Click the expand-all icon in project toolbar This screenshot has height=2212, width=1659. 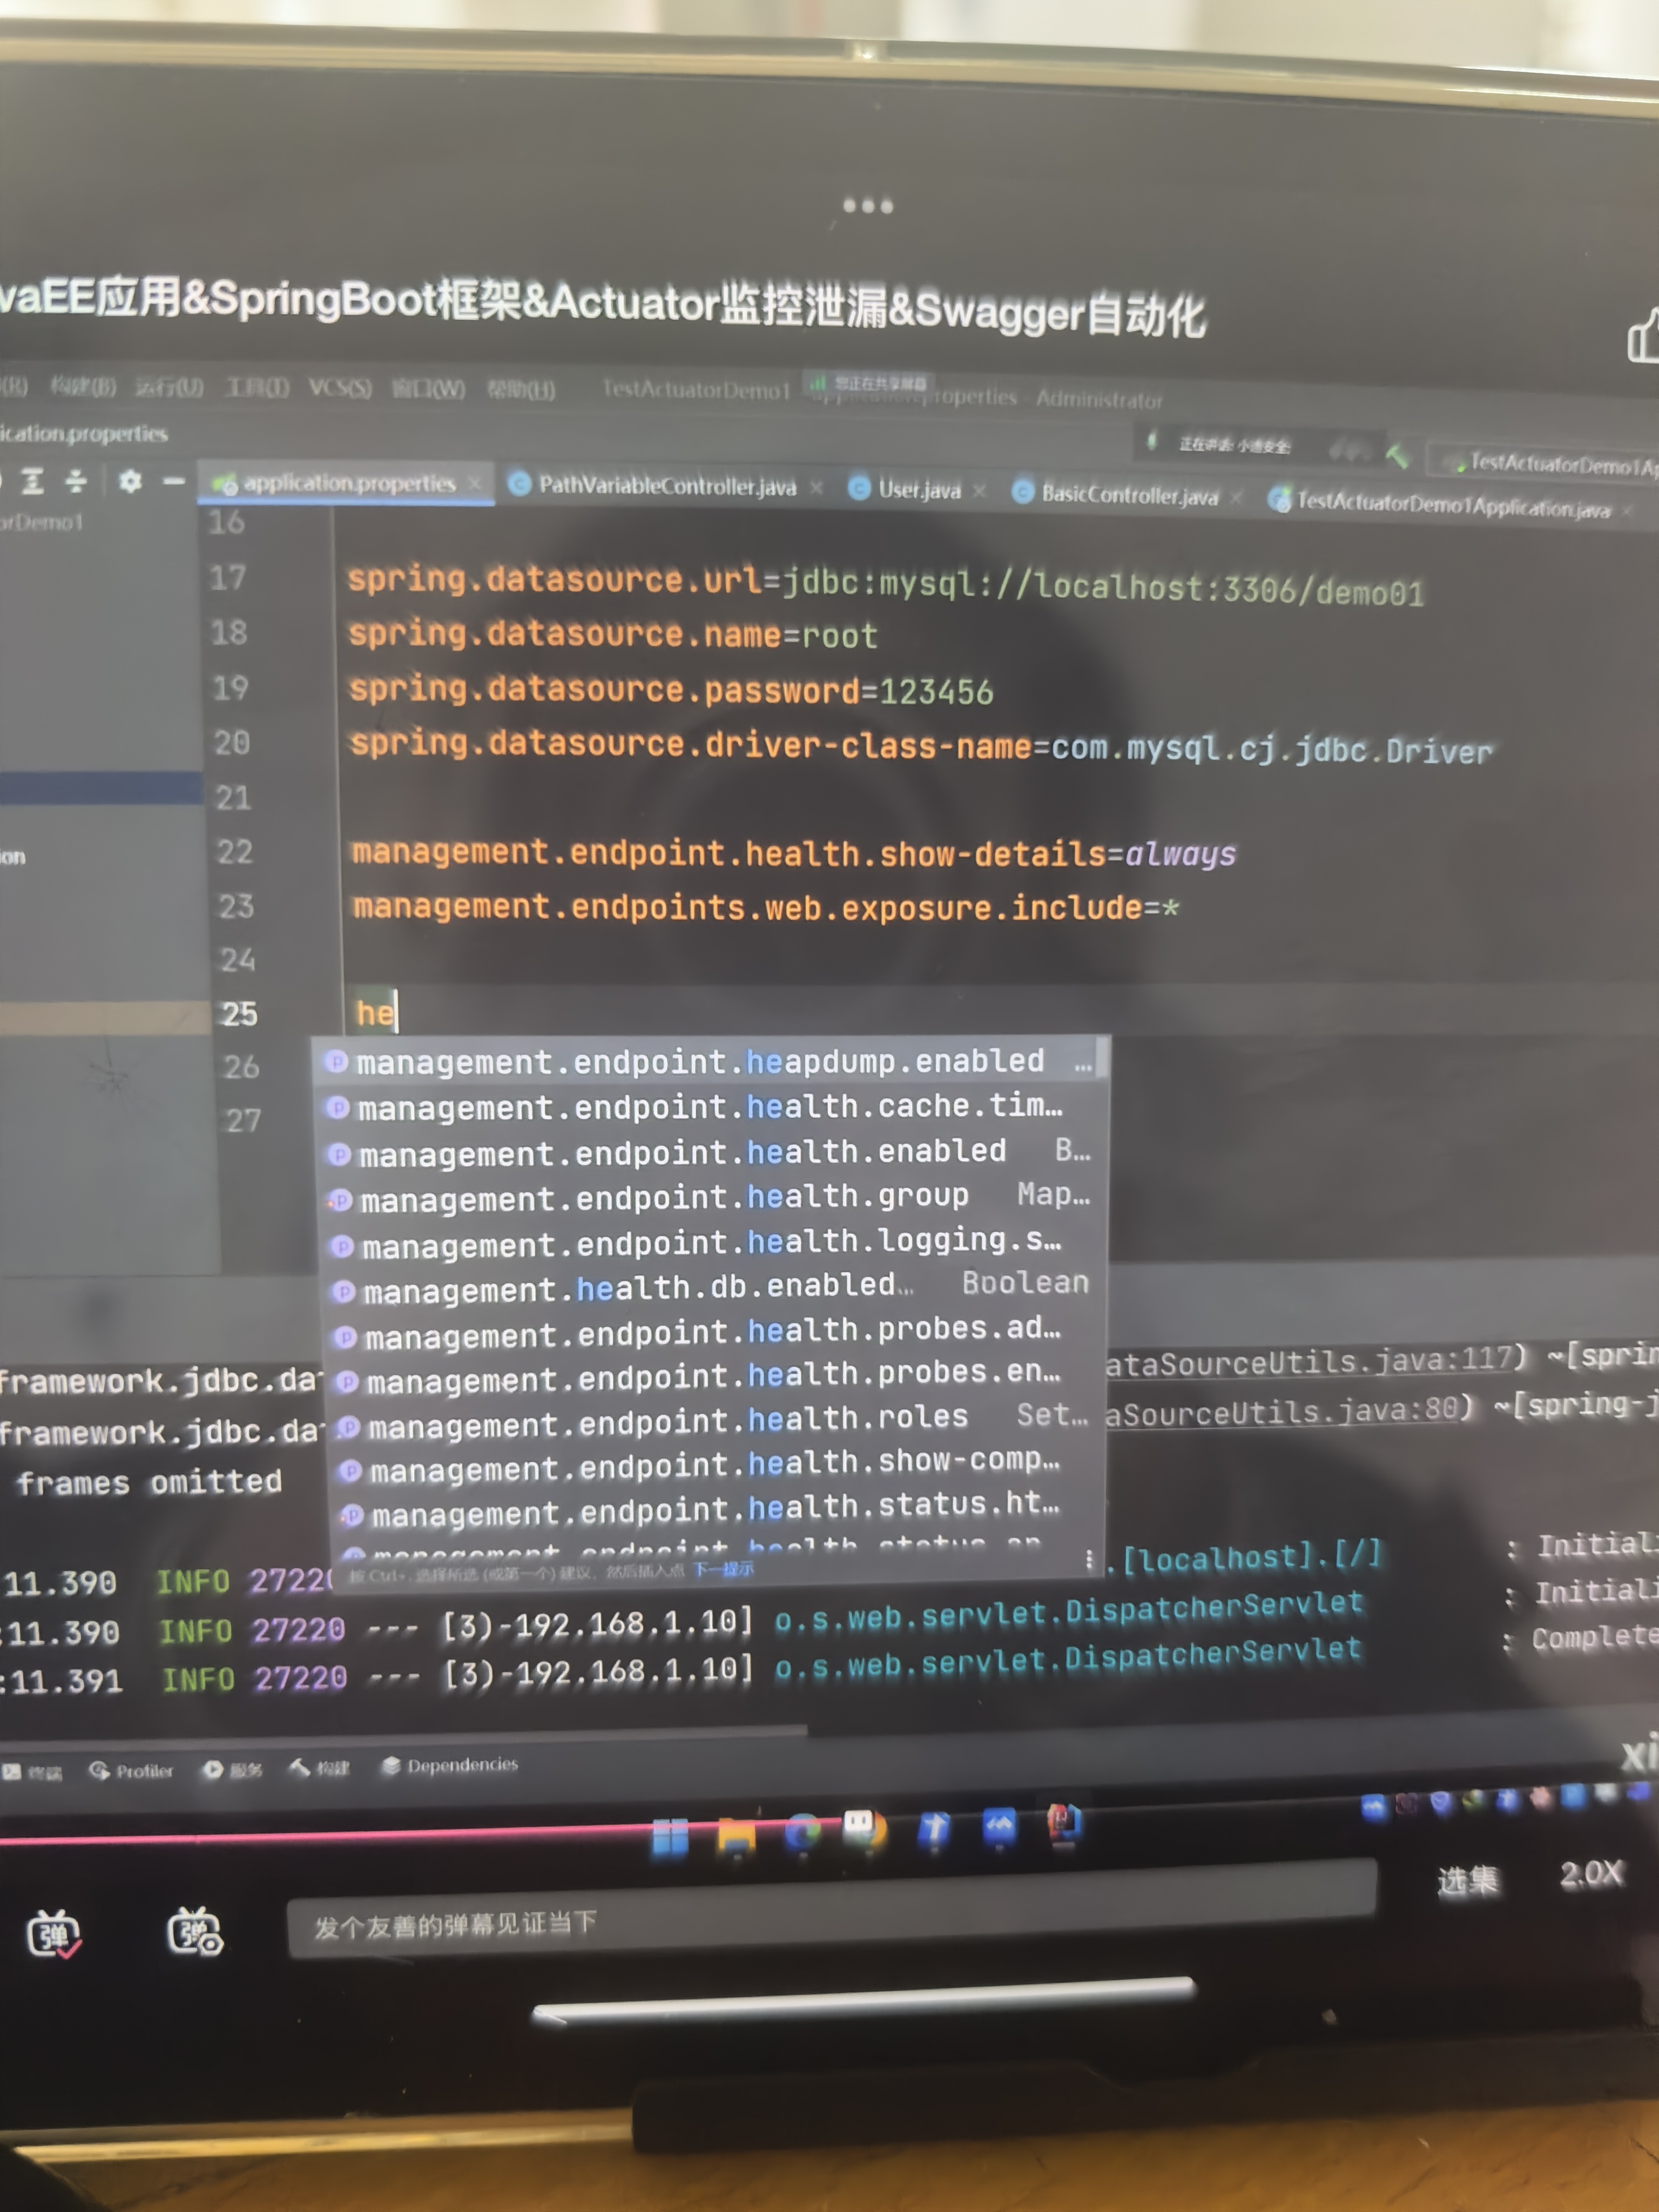[x=33, y=482]
